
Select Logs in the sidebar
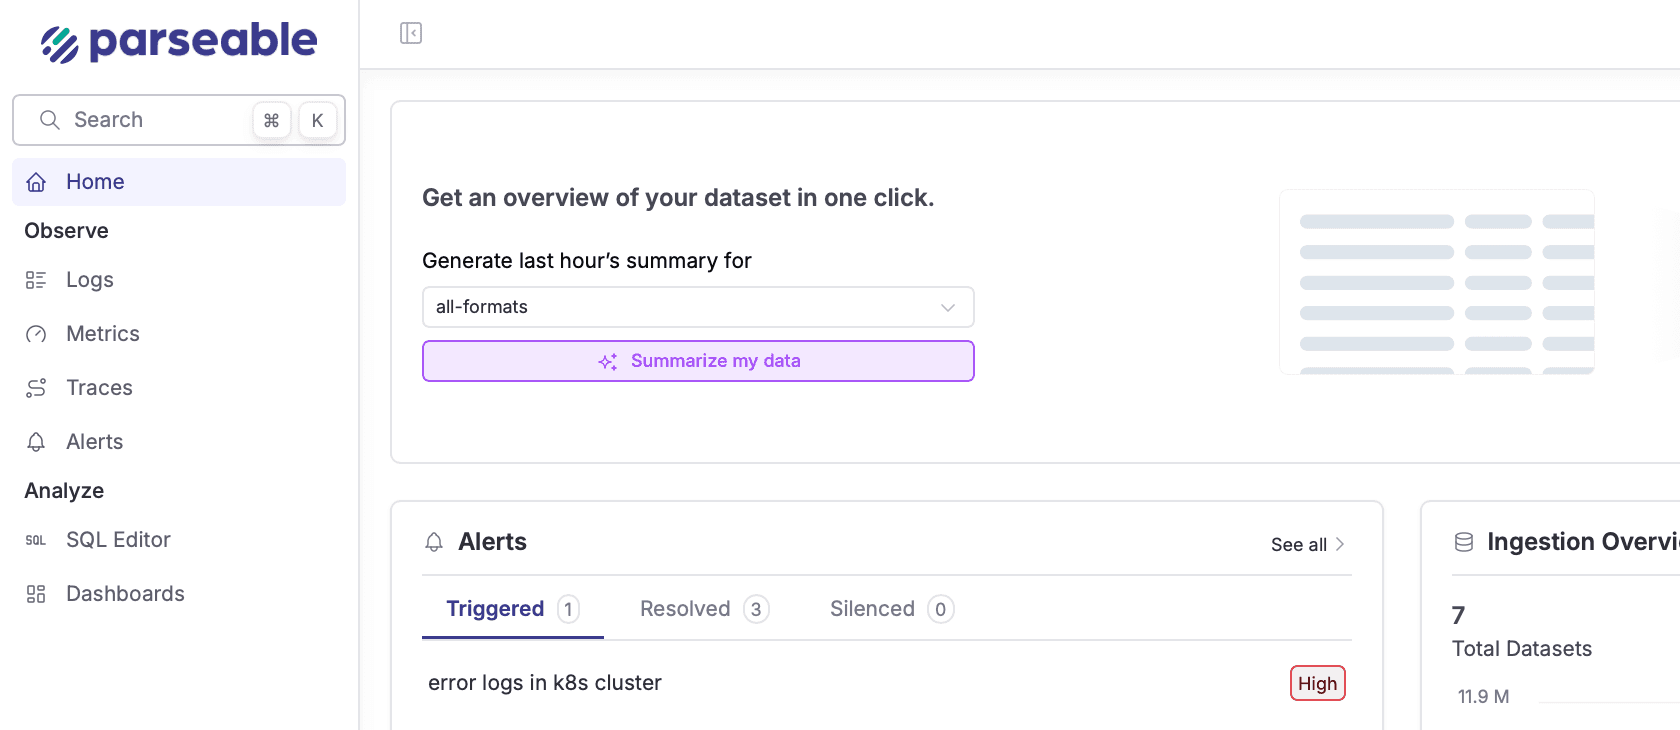coord(89,279)
